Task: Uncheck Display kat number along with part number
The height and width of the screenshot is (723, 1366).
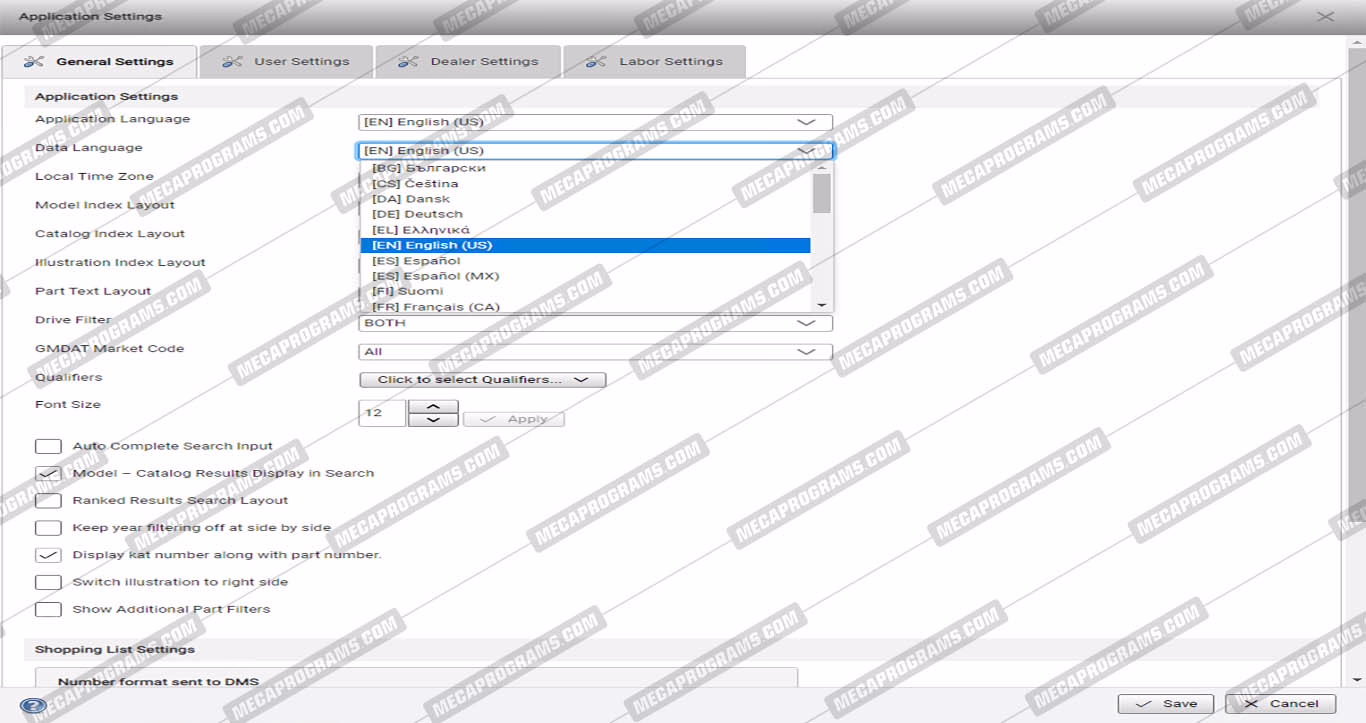Action: (48, 555)
